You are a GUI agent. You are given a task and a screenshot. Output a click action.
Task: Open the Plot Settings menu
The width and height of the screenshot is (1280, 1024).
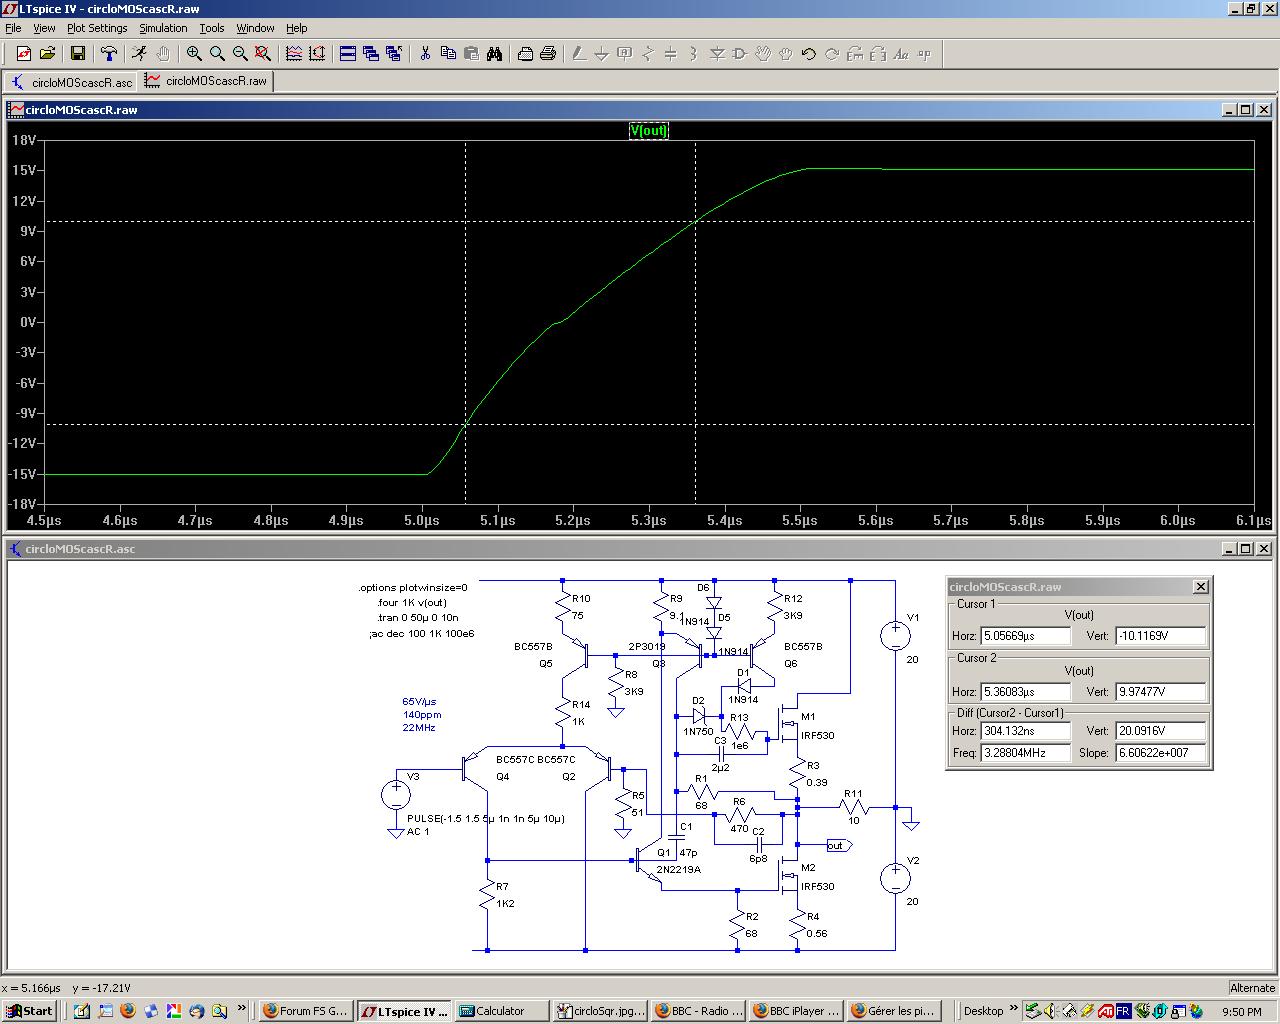click(x=97, y=28)
